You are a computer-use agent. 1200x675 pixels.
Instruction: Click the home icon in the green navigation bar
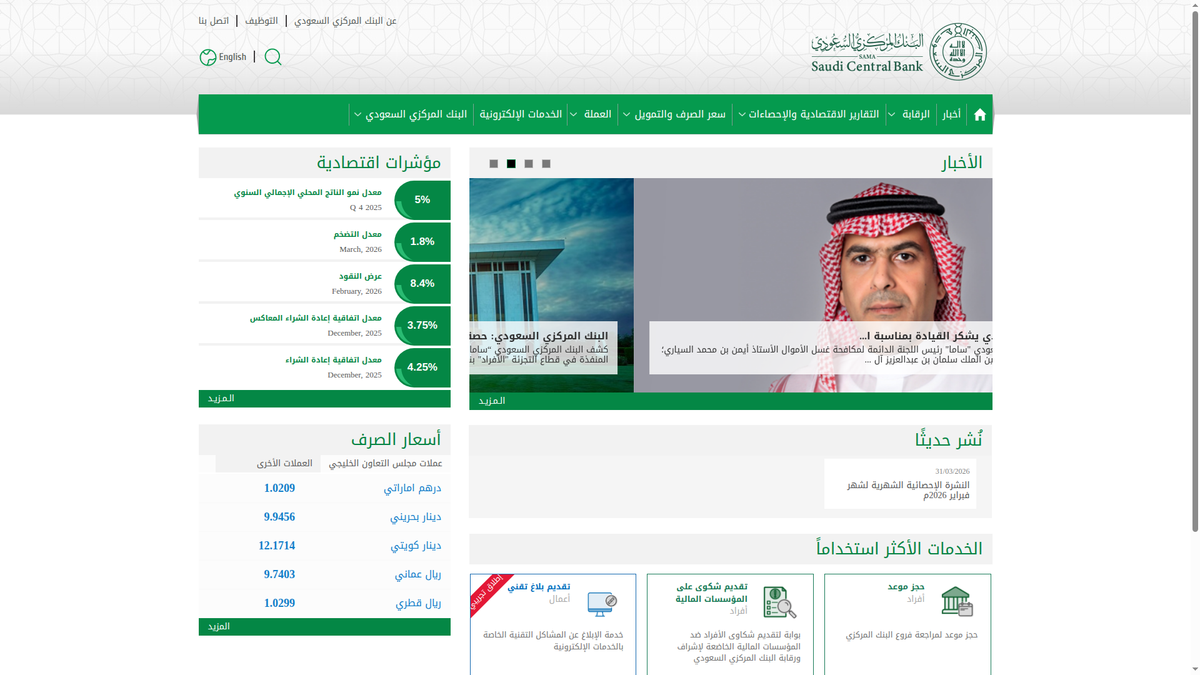coord(980,114)
